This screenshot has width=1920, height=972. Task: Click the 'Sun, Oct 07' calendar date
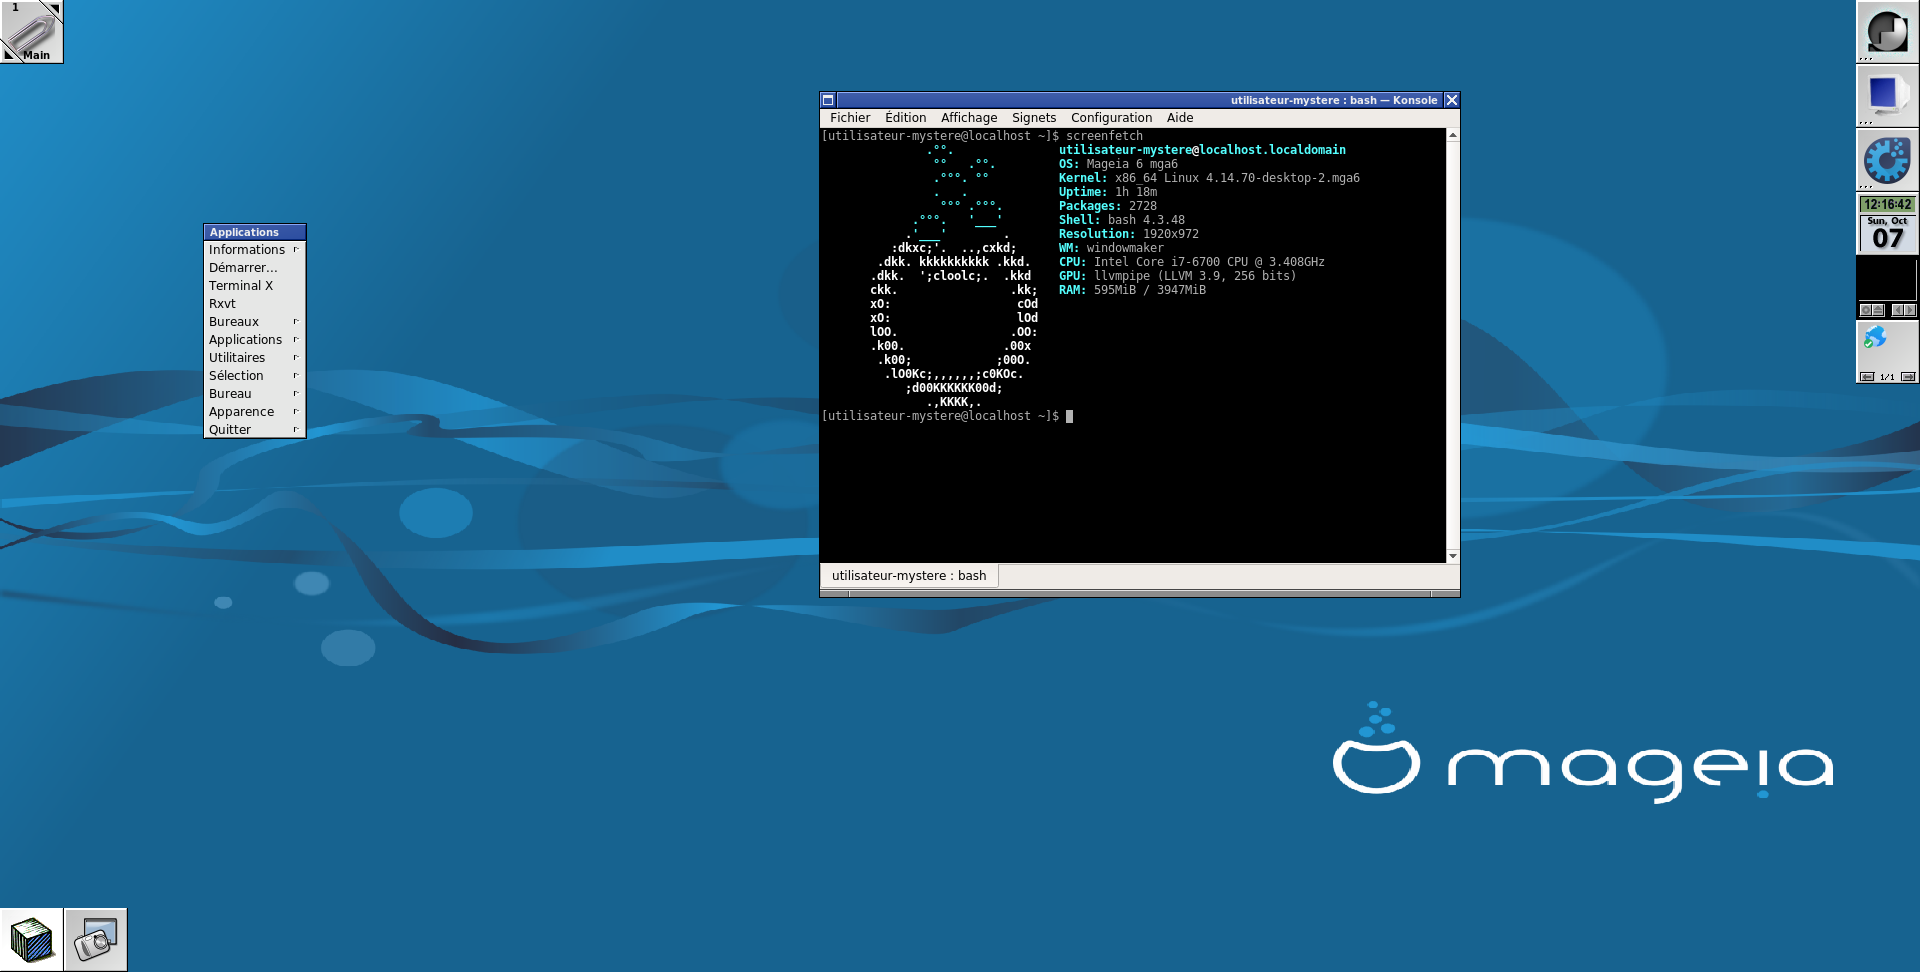1887,233
